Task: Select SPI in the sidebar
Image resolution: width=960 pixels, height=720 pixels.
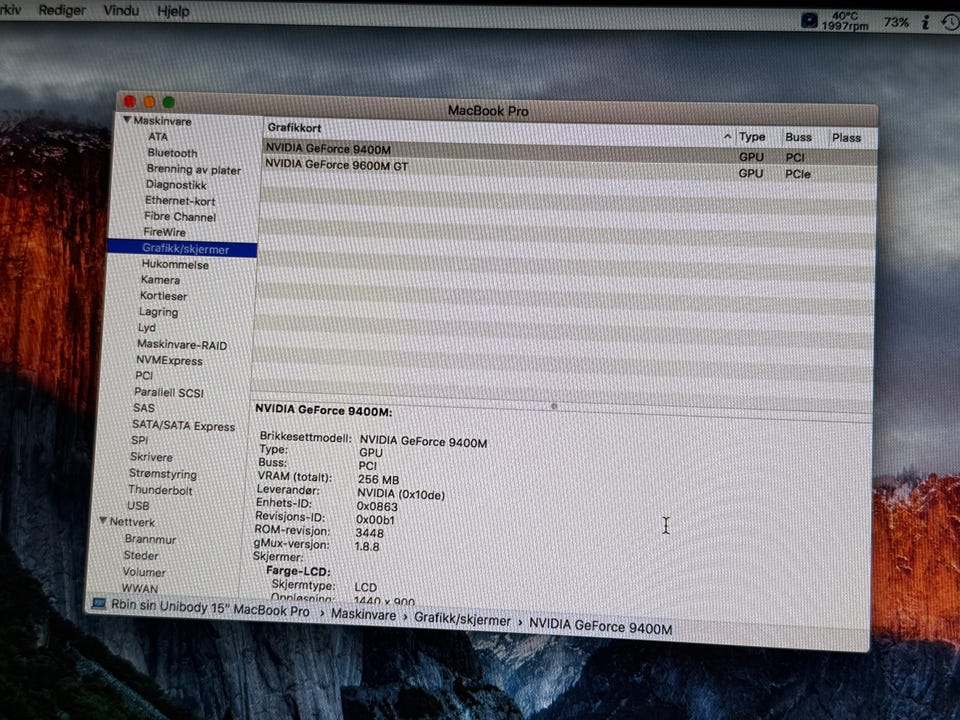Action: click(x=140, y=440)
